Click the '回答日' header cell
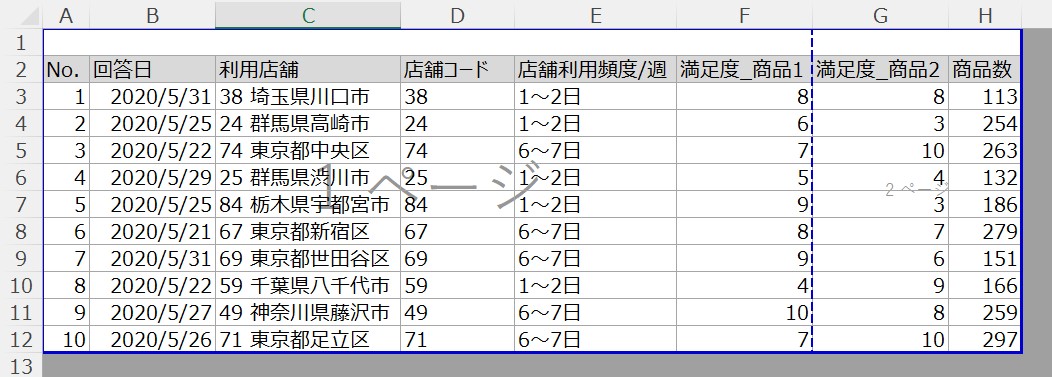 point(152,70)
